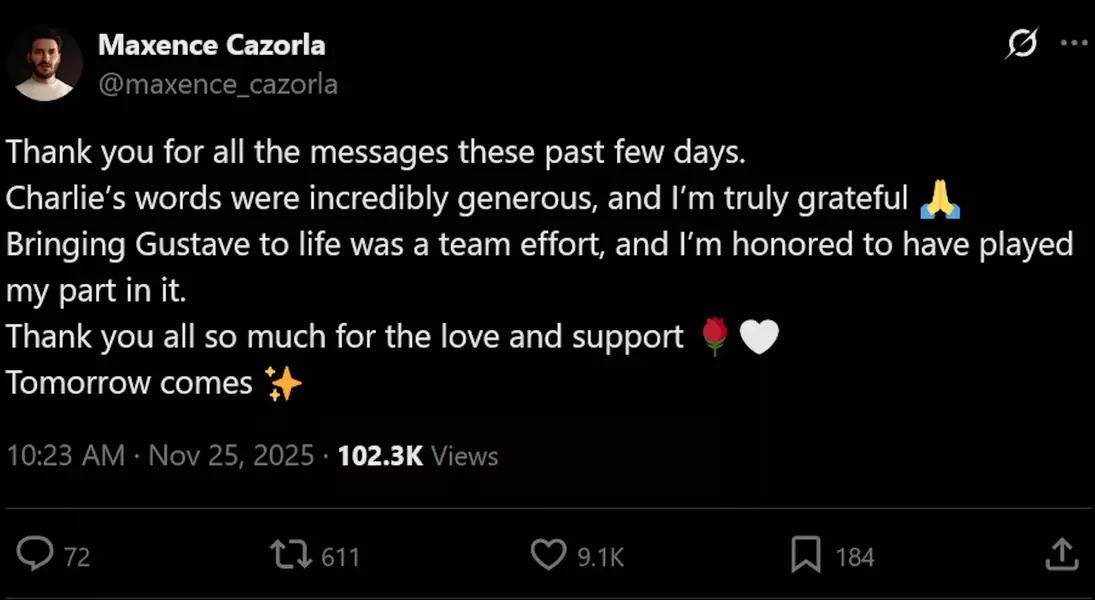Image resolution: width=1095 pixels, height=600 pixels.
Task: View the 102.3K Views analytics
Action: [x=418, y=456]
